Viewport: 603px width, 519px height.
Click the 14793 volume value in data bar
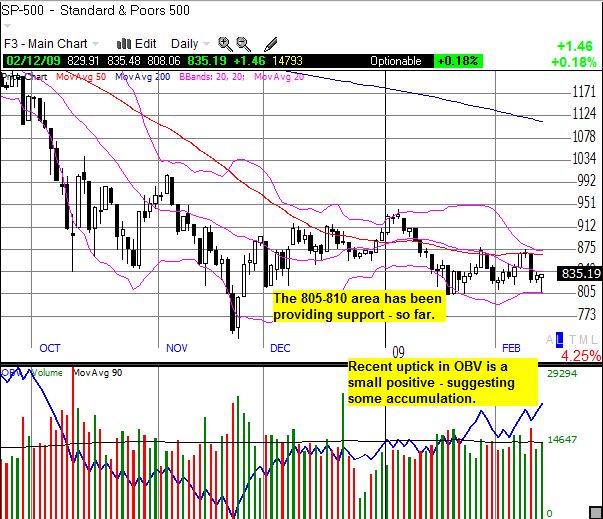pos(287,61)
